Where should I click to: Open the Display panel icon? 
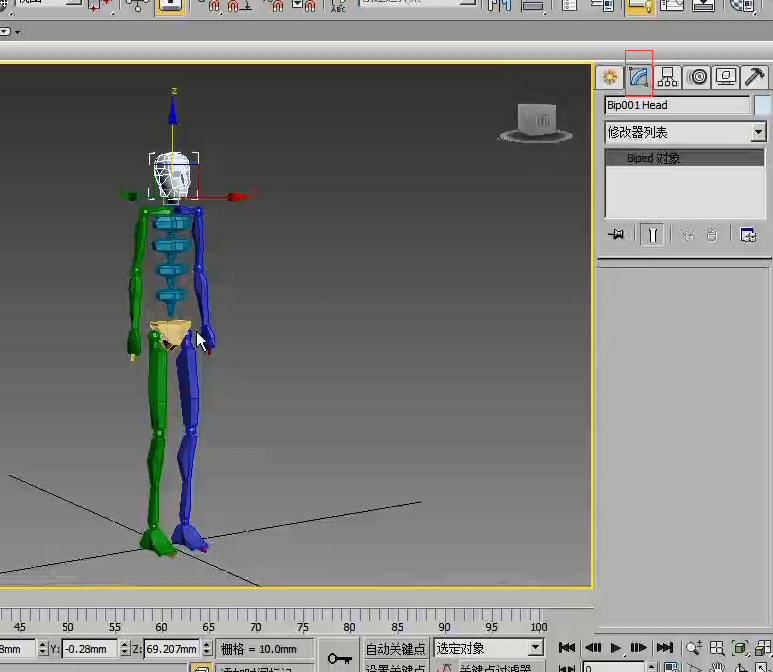pyautogui.click(x=727, y=78)
